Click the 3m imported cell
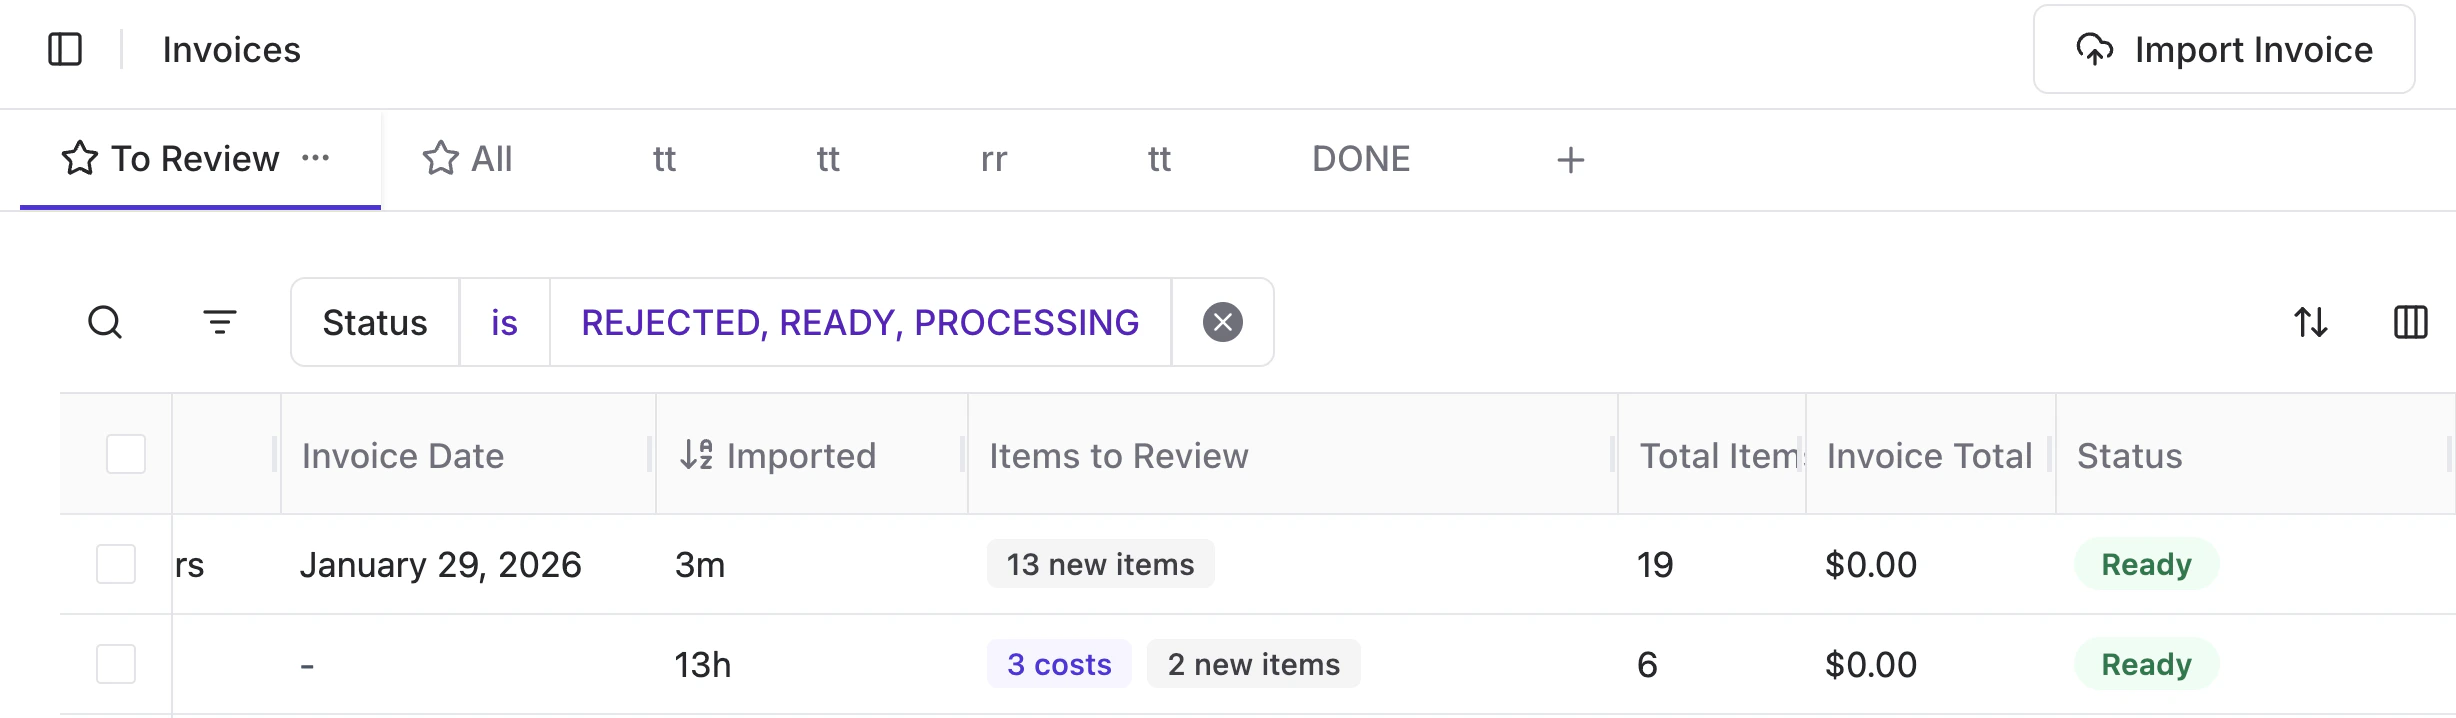 click(x=700, y=565)
